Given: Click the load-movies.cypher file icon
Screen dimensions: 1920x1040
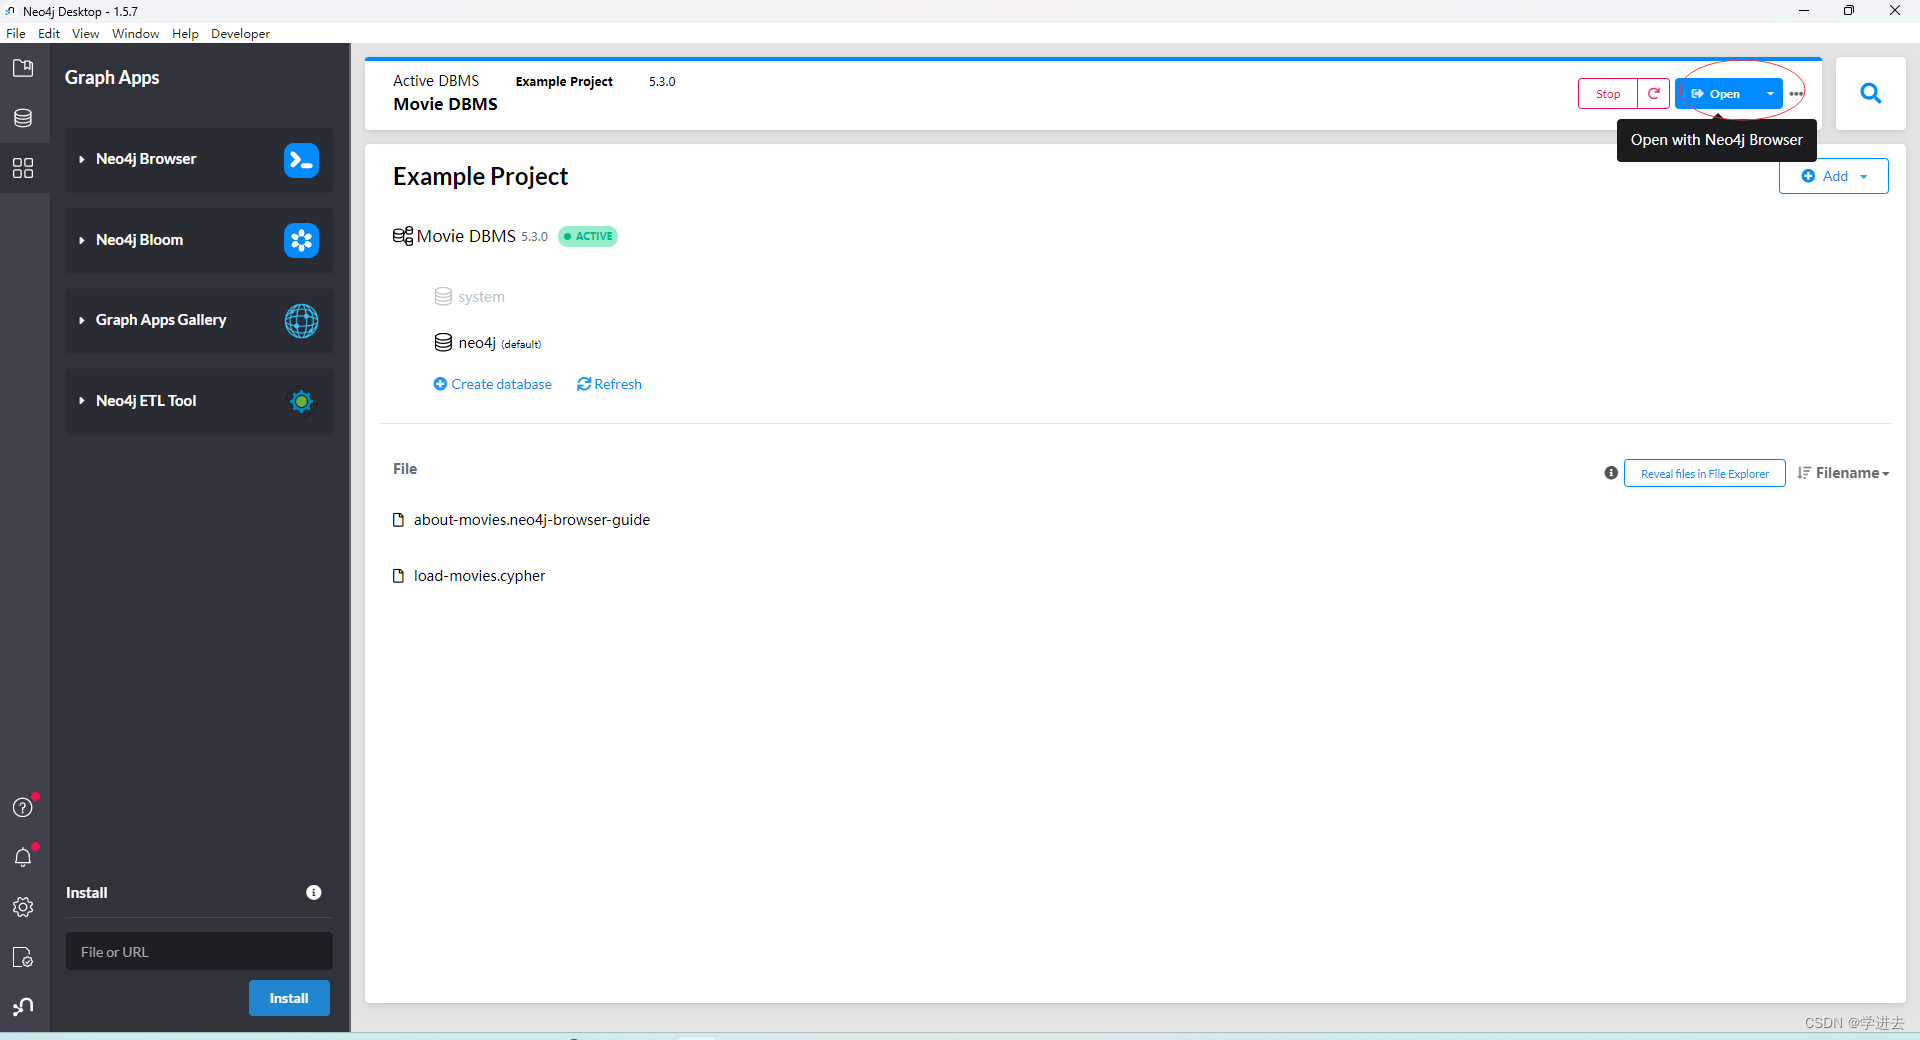Looking at the screenshot, I should [x=398, y=576].
